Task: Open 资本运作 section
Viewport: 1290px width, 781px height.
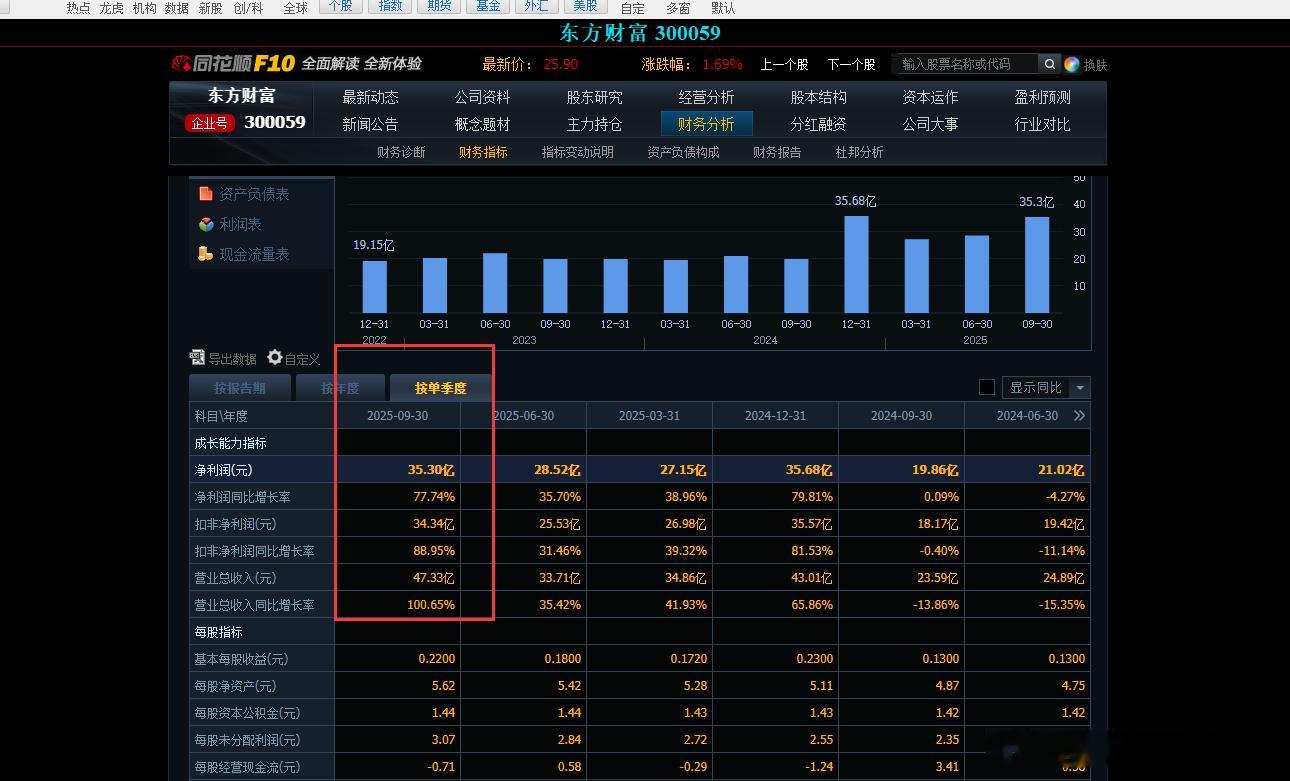Action: click(x=930, y=97)
